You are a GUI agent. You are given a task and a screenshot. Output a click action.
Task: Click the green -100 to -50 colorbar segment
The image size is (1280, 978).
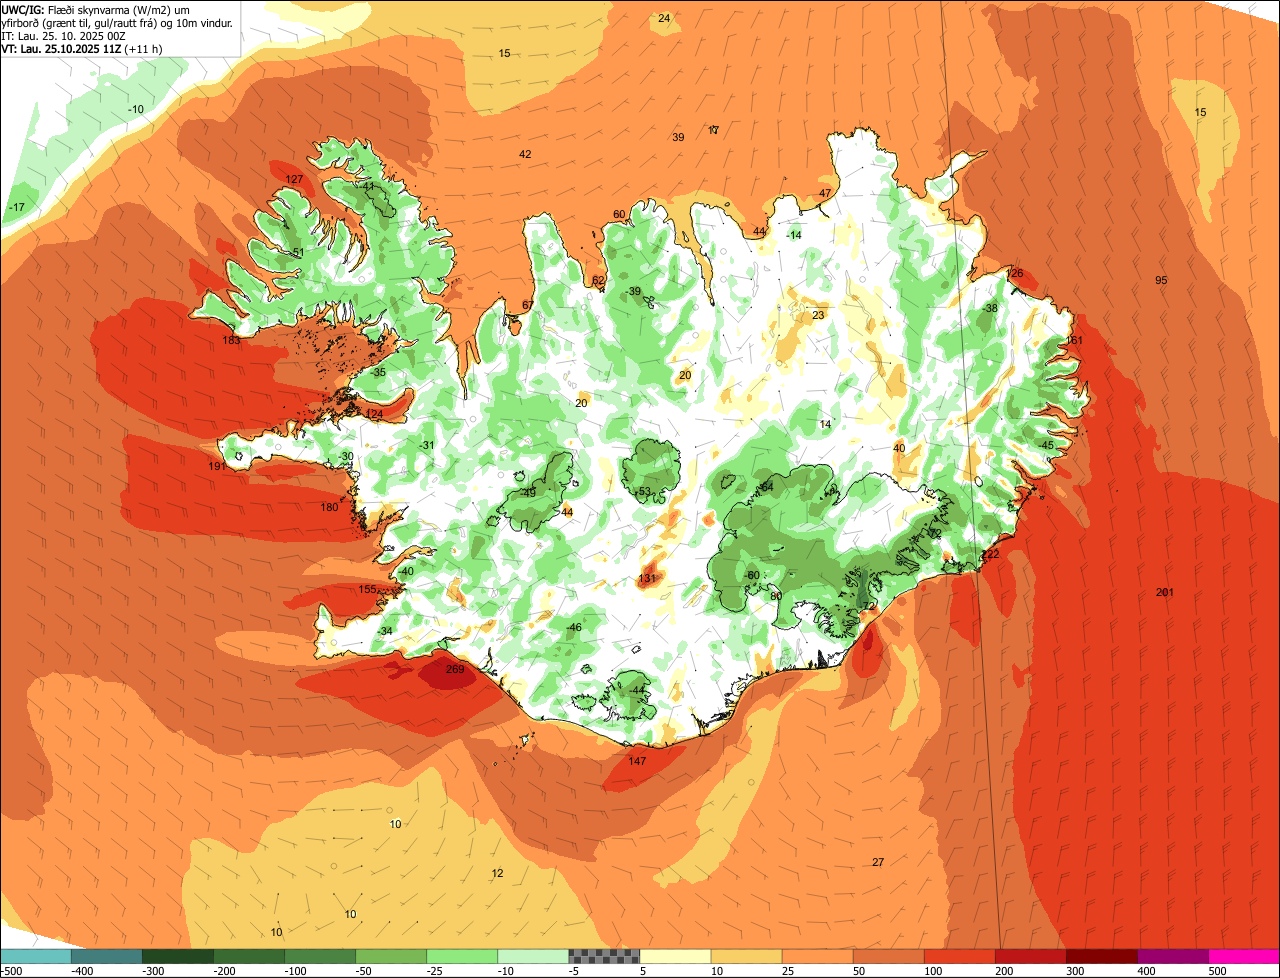tap(320, 956)
